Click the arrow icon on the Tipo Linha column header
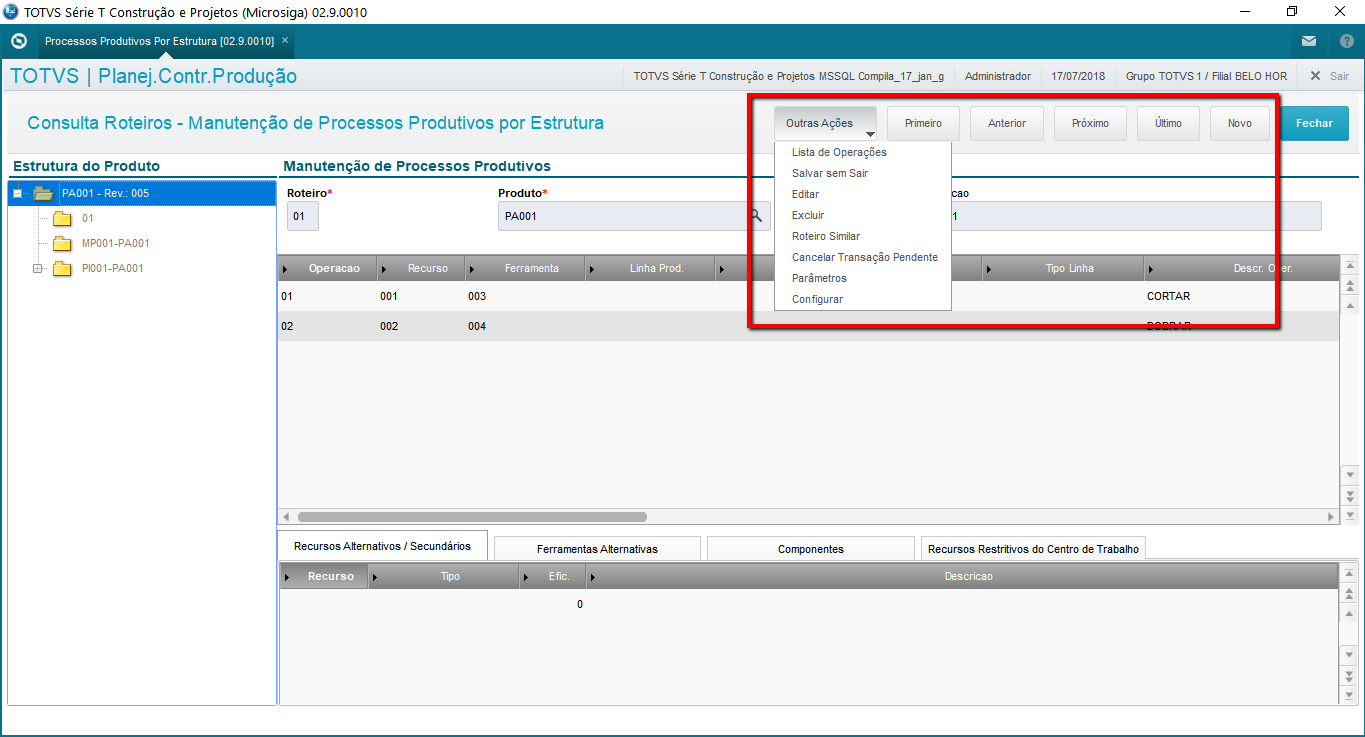The image size is (1365, 737). pos(990,269)
